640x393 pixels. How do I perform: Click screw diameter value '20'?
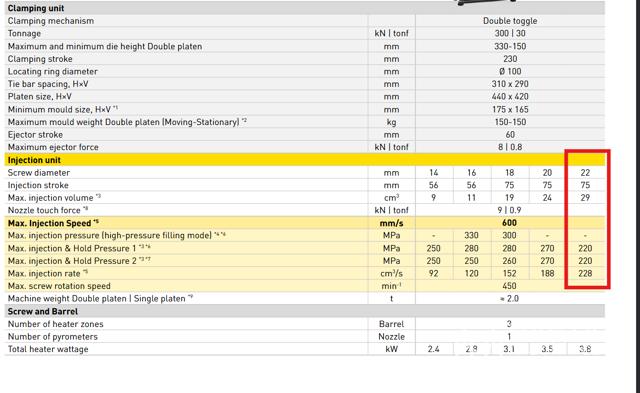547,173
